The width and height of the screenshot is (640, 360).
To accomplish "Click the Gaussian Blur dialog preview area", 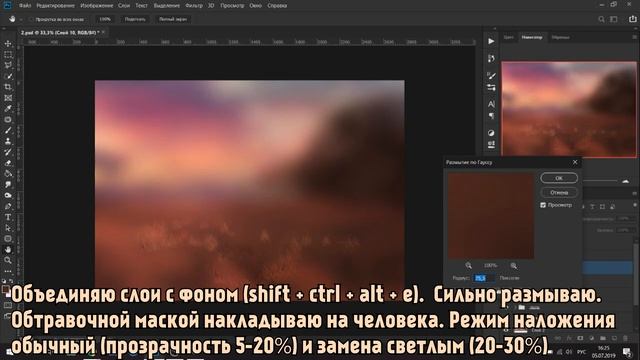I will (x=491, y=216).
